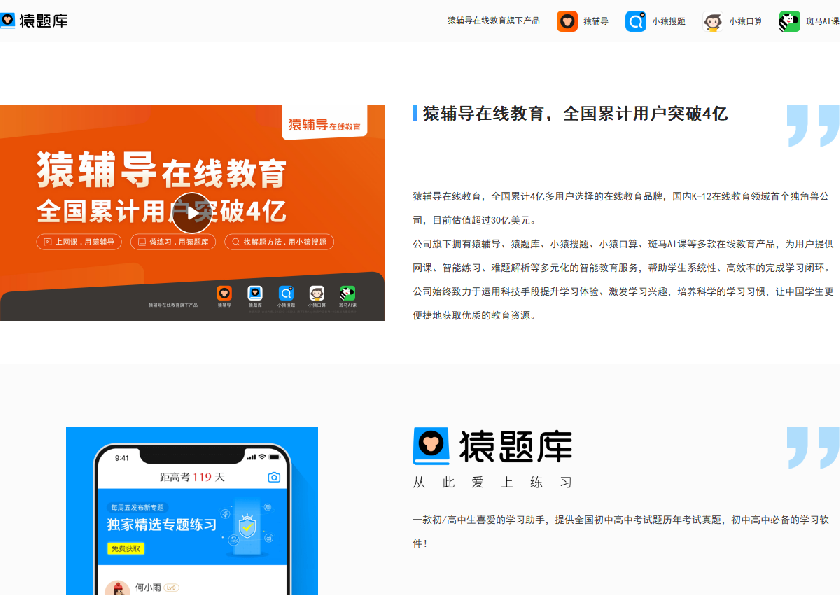Open the 独家精选专题练习 banner in phone mockup

point(192,527)
